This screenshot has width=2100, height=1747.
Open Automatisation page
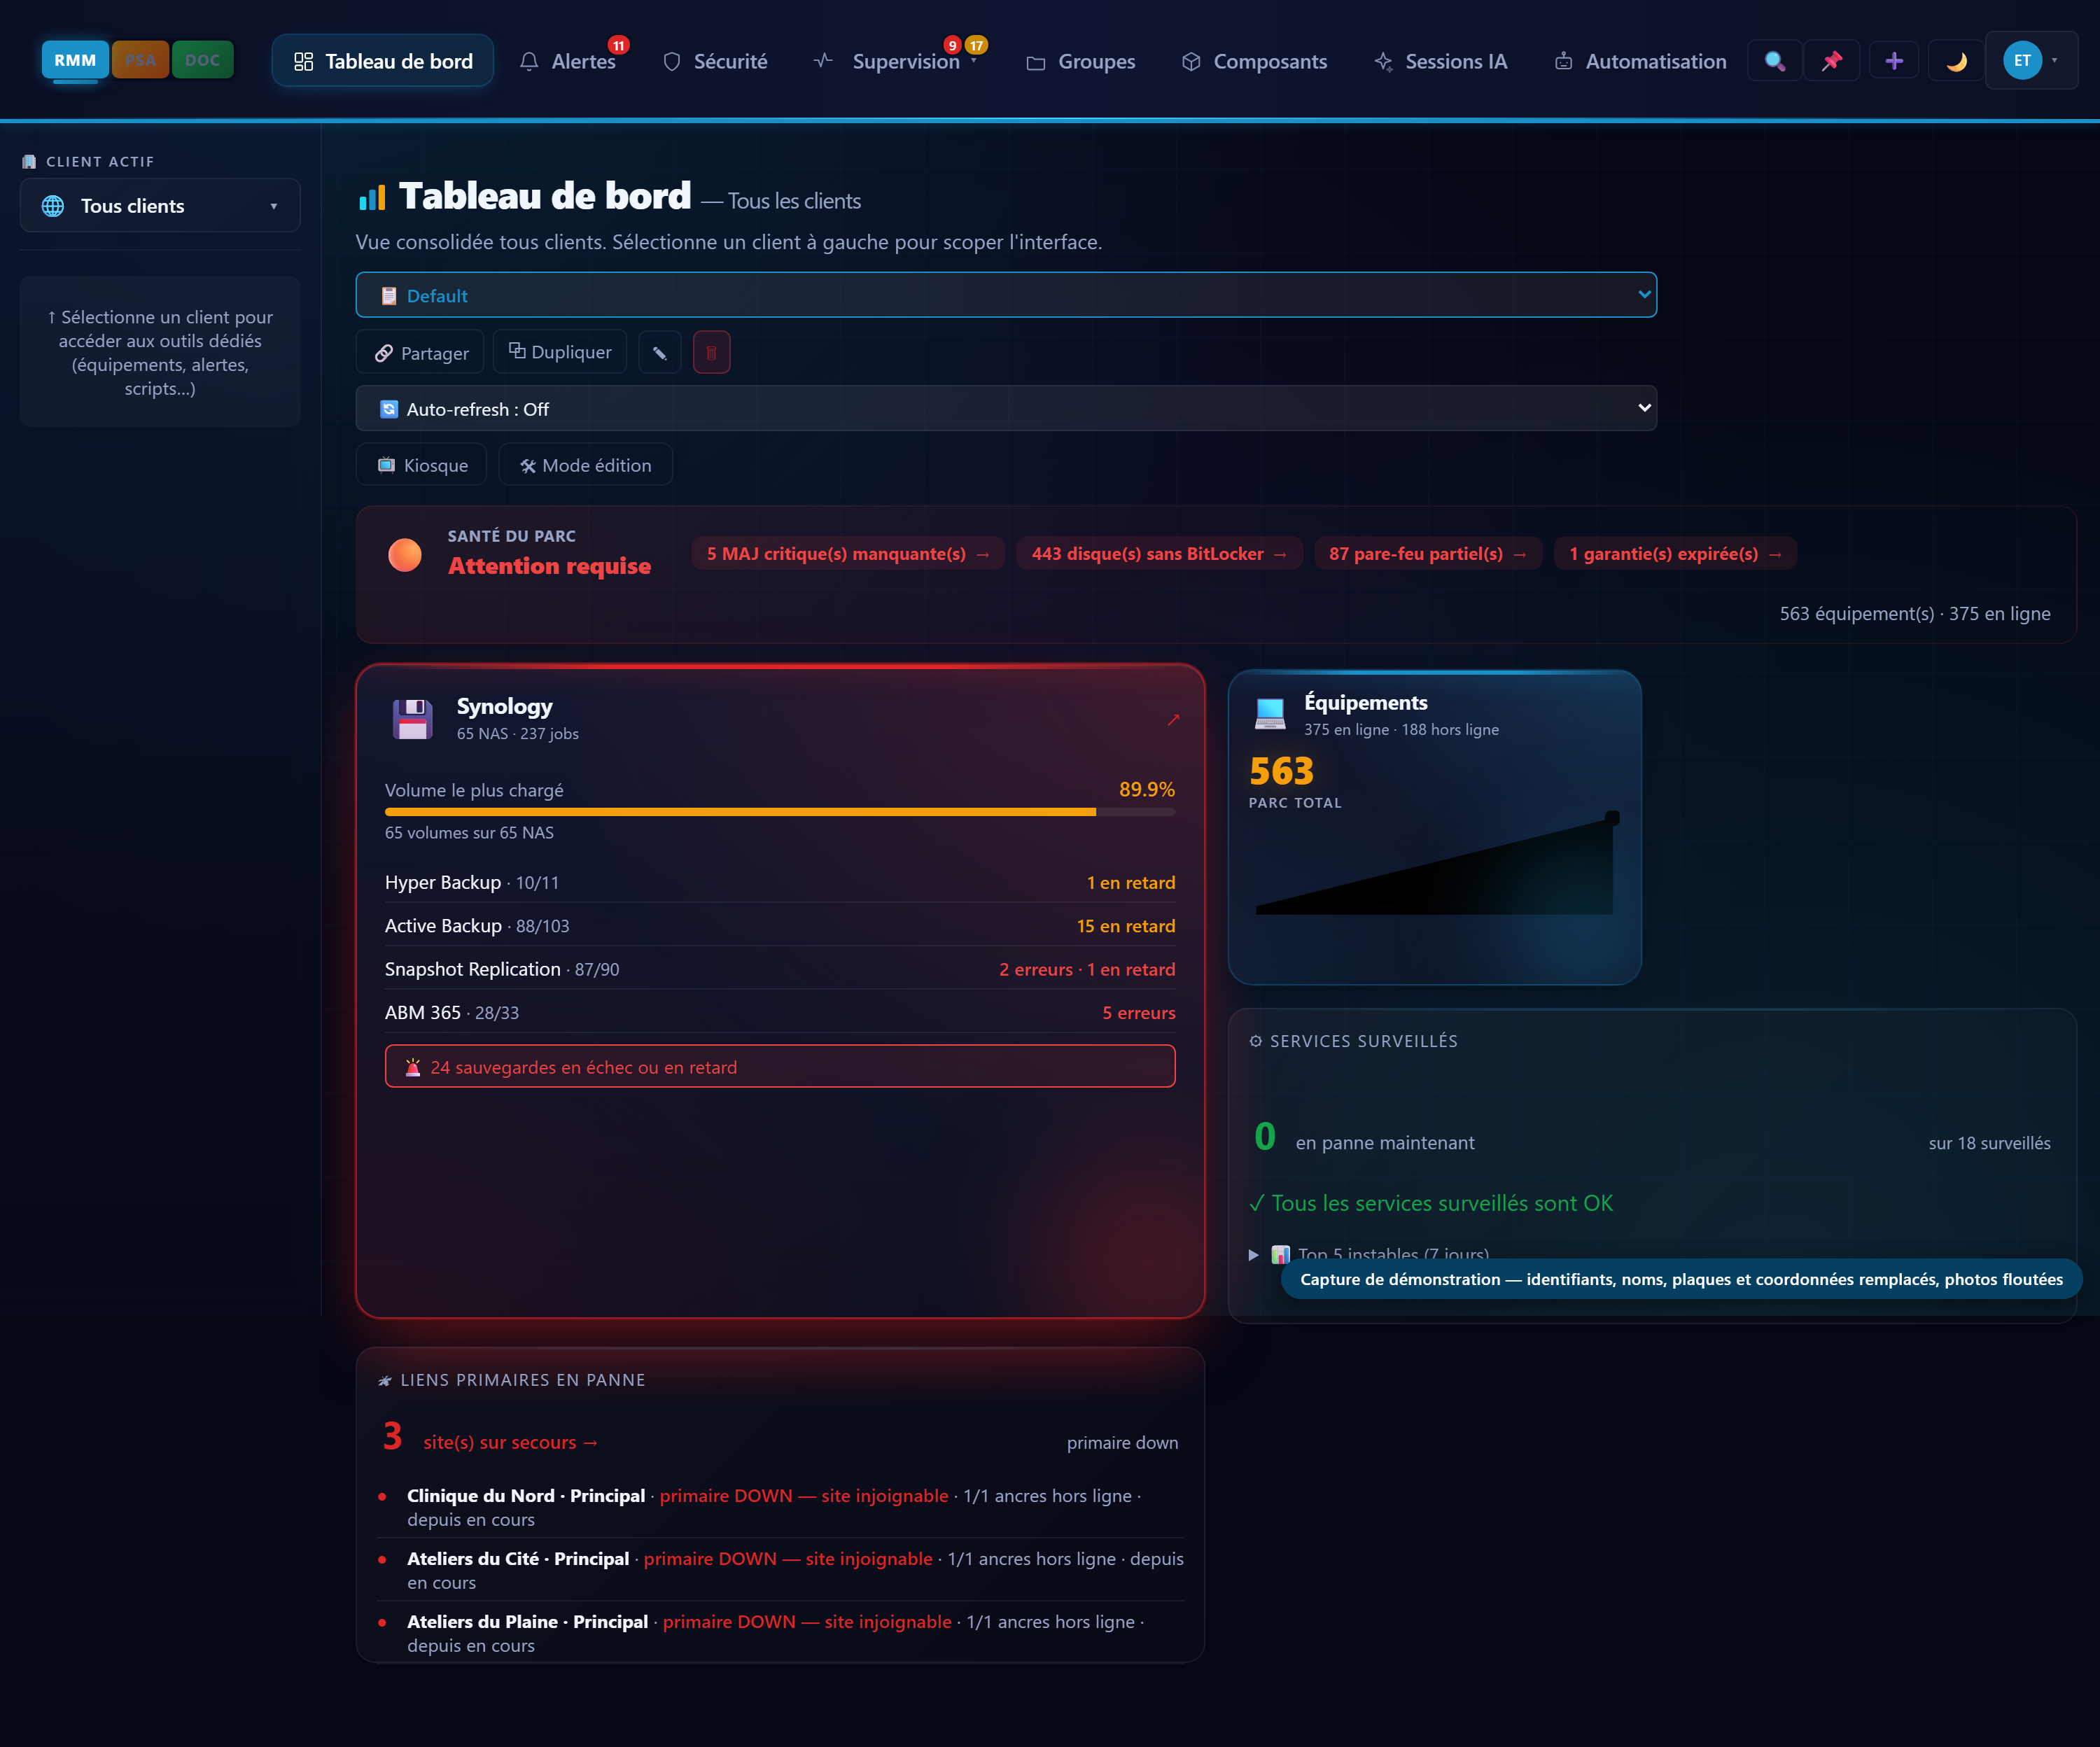(1640, 61)
